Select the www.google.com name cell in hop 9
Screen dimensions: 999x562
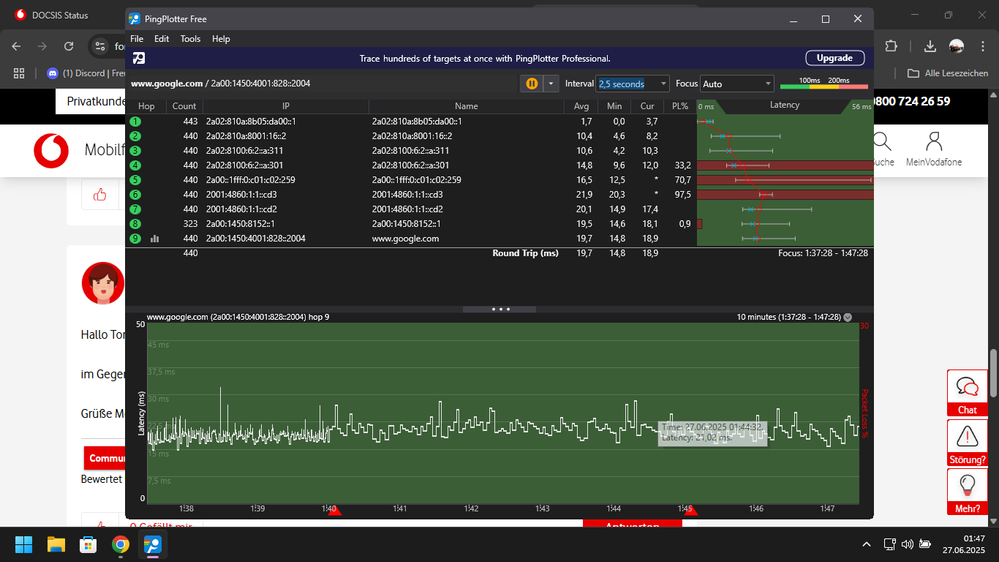405,238
